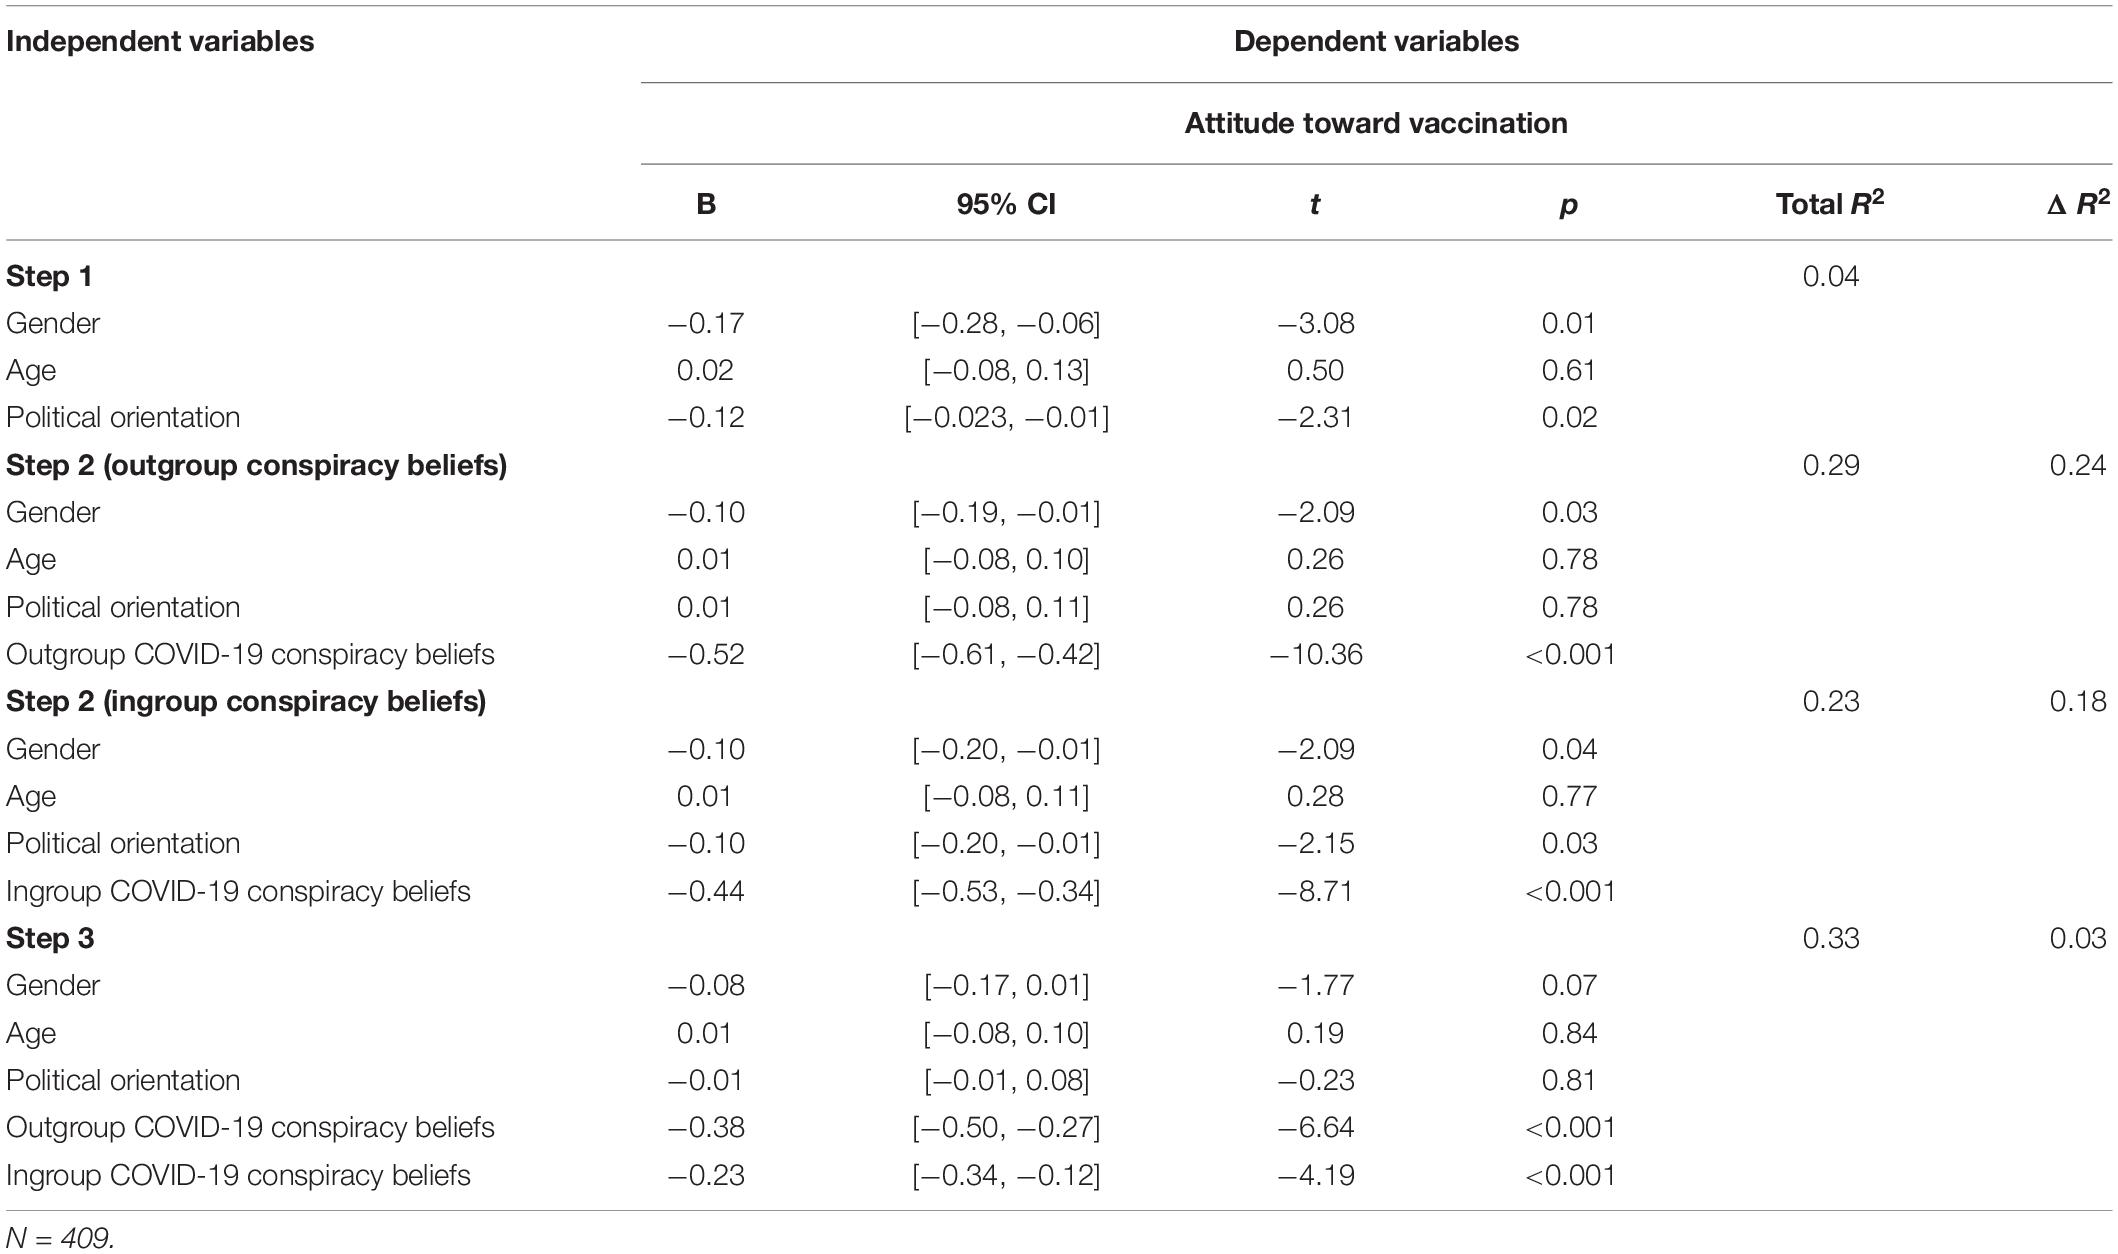Click the Δ R² value 0.24
This screenshot has height=1254, width=2118.
point(2078,466)
